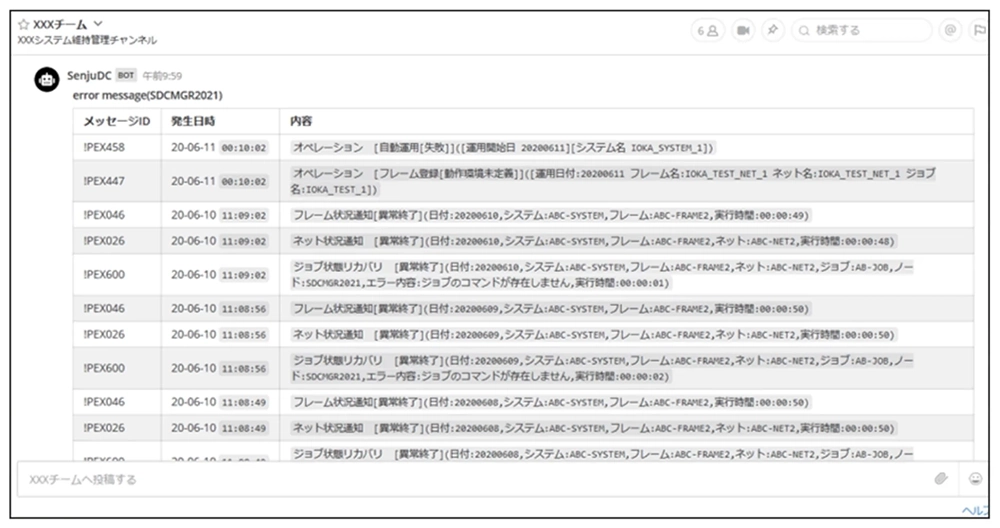Screen dimensions: 1000x528
Task: Click message ID !PEX458
Action: [x=104, y=147]
